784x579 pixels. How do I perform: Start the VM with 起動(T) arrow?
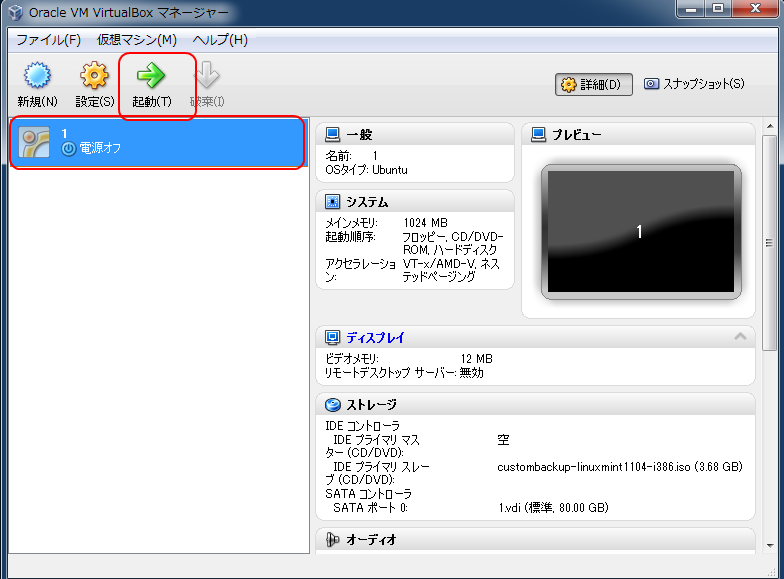click(x=150, y=76)
